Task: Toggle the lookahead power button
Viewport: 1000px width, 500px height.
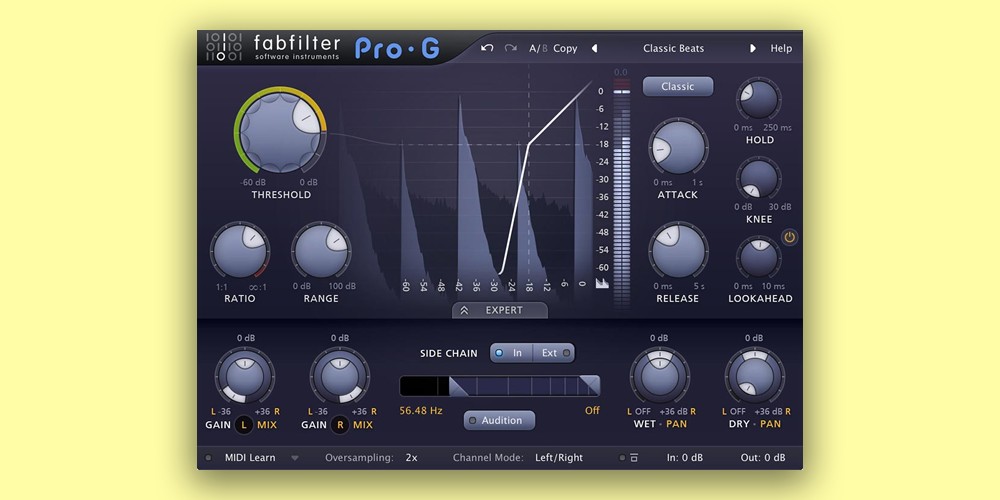Action: click(x=789, y=237)
